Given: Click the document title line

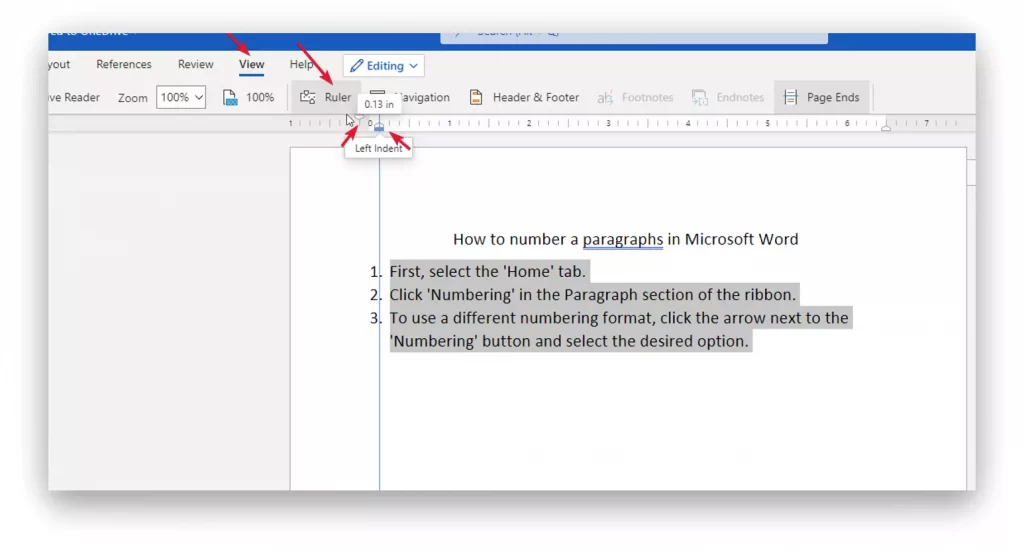Looking at the screenshot, I should tap(626, 239).
